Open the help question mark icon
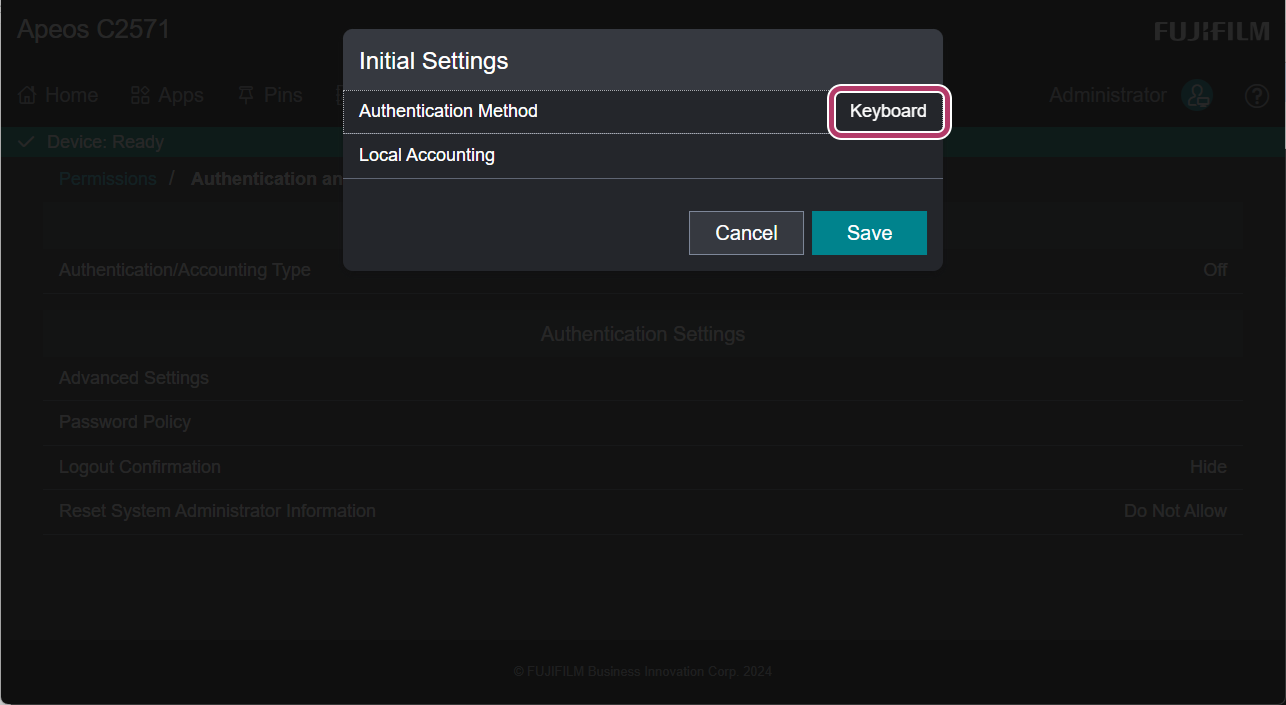 [1257, 96]
